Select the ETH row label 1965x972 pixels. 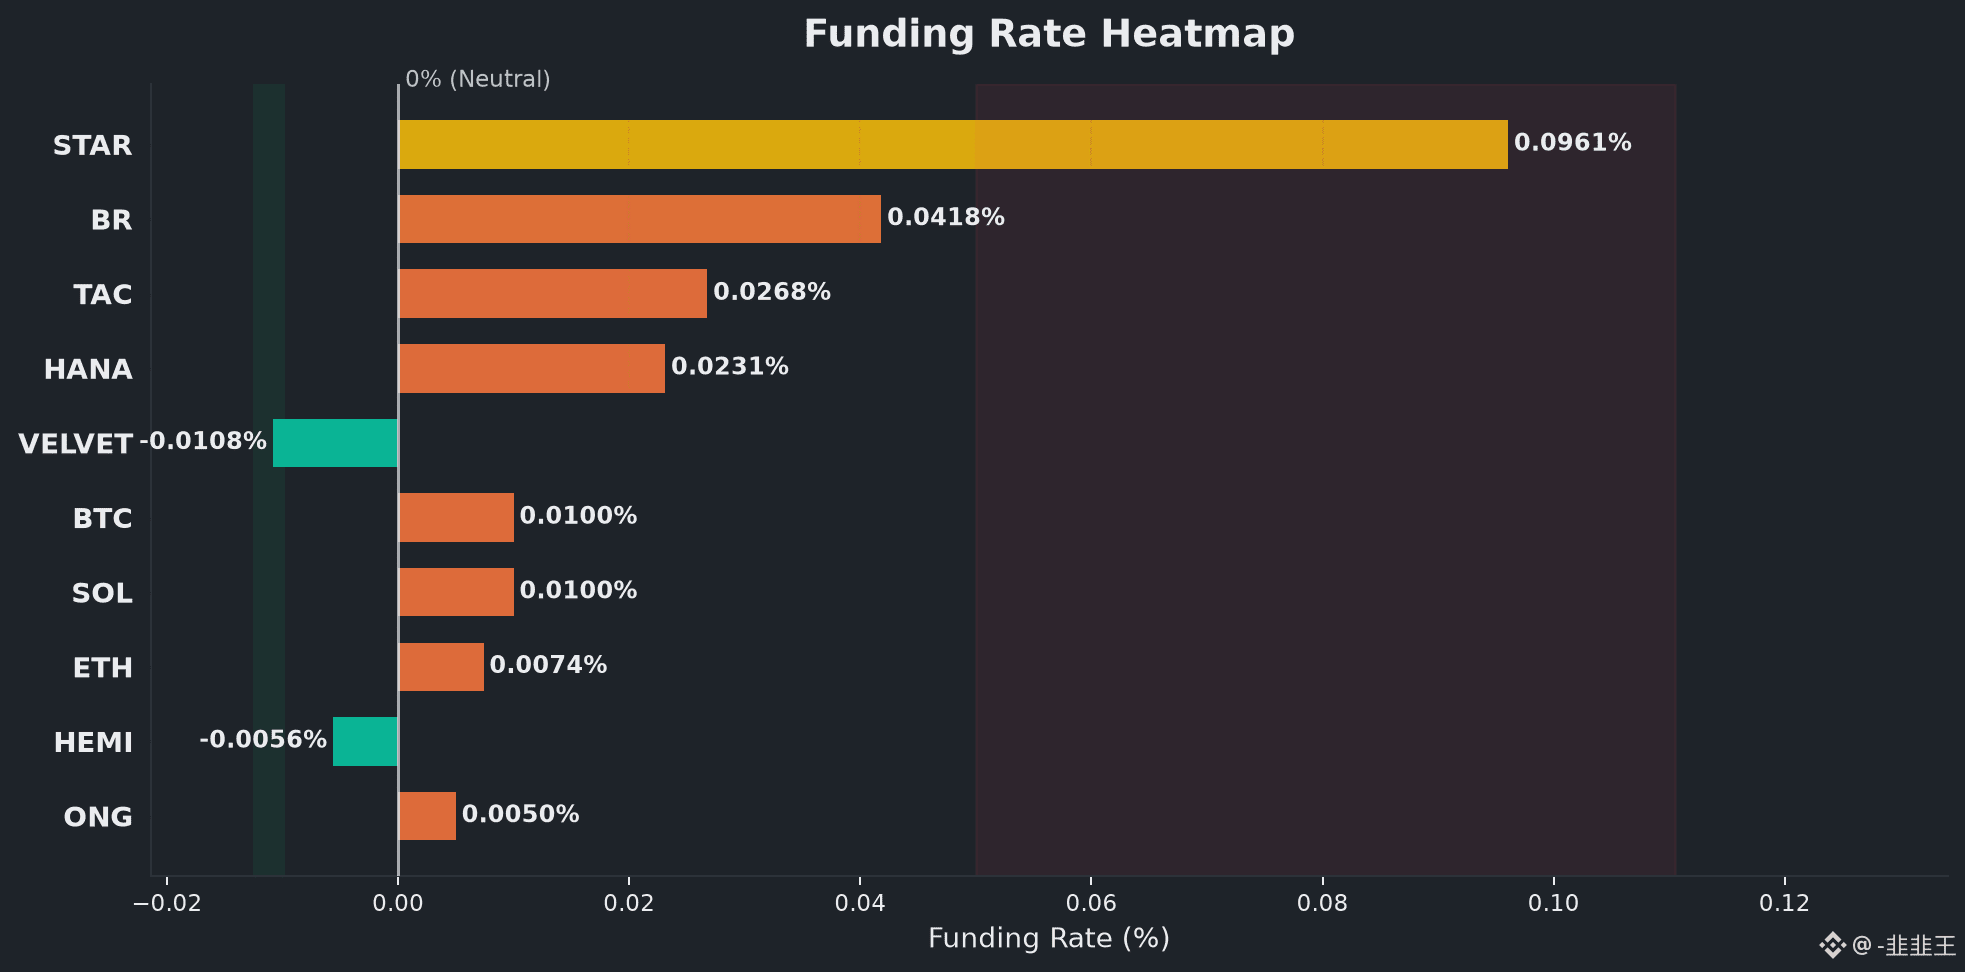click(x=102, y=668)
